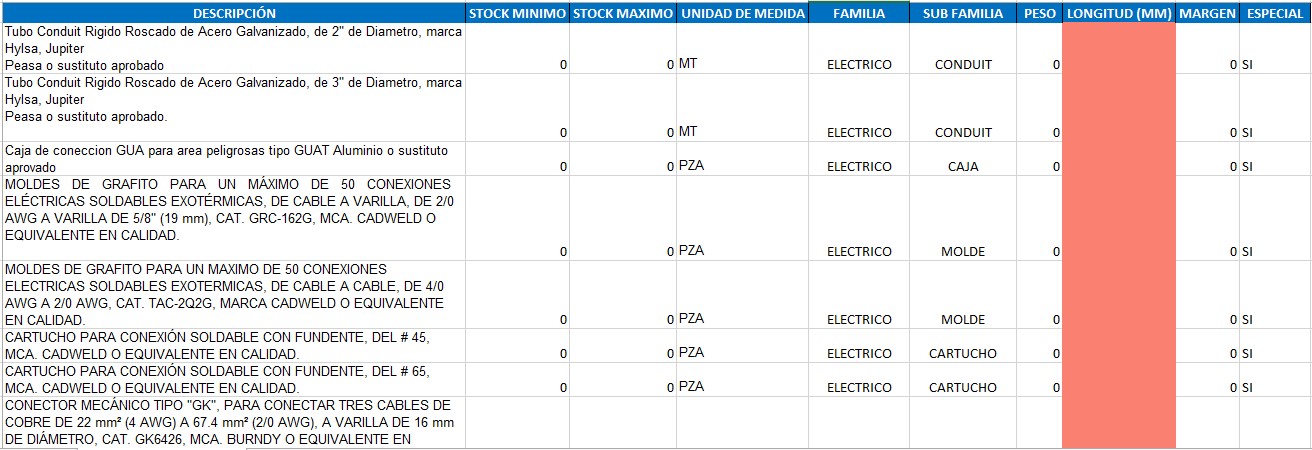Click MT unit cell of the 3" conduit row
Image resolution: width=1312 pixels, height=450 pixels.
click(742, 108)
